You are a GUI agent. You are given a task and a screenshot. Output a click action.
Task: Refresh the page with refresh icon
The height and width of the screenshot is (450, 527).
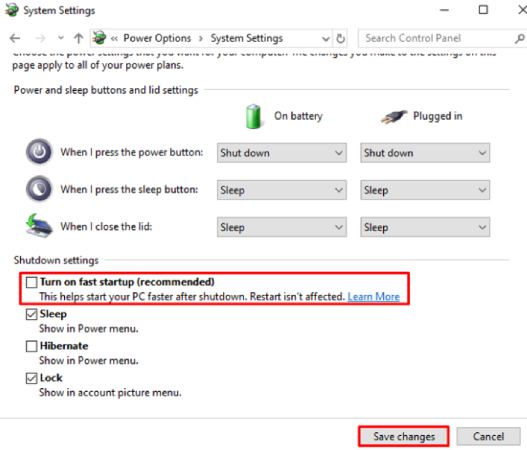(340, 39)
